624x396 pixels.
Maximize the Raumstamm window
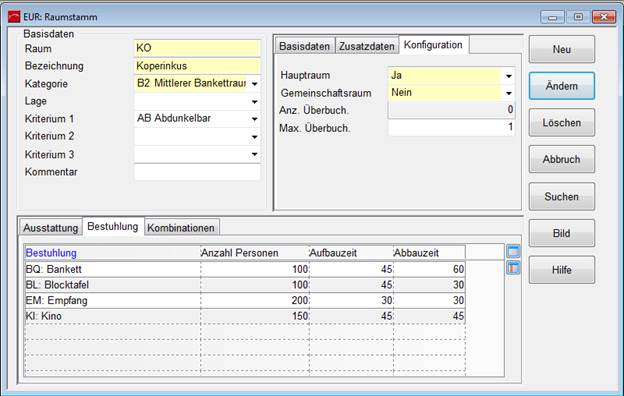click(578, 17)
